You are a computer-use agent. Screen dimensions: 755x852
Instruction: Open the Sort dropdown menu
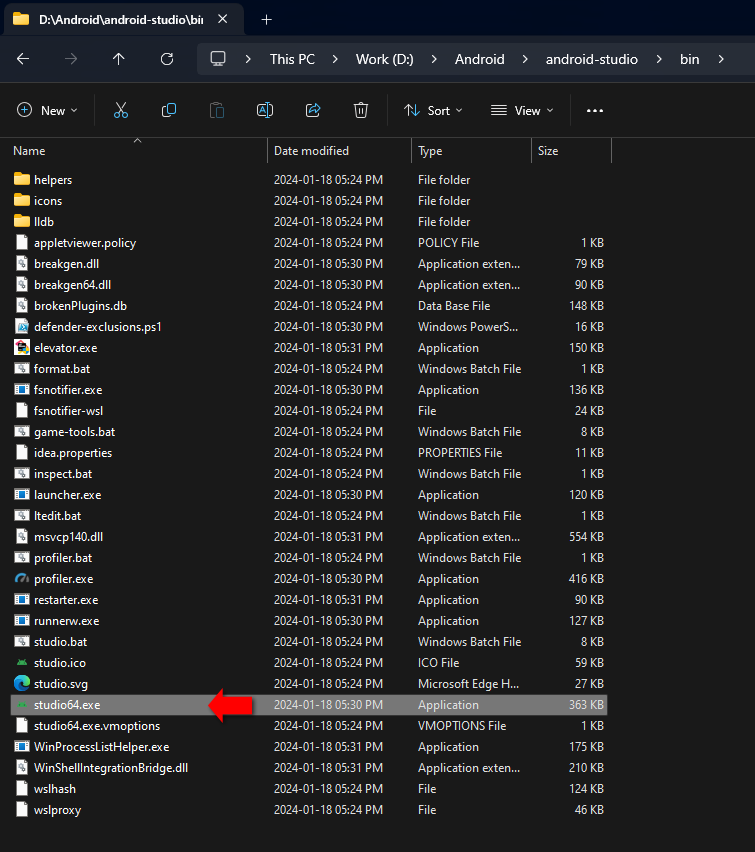(433, 110)
